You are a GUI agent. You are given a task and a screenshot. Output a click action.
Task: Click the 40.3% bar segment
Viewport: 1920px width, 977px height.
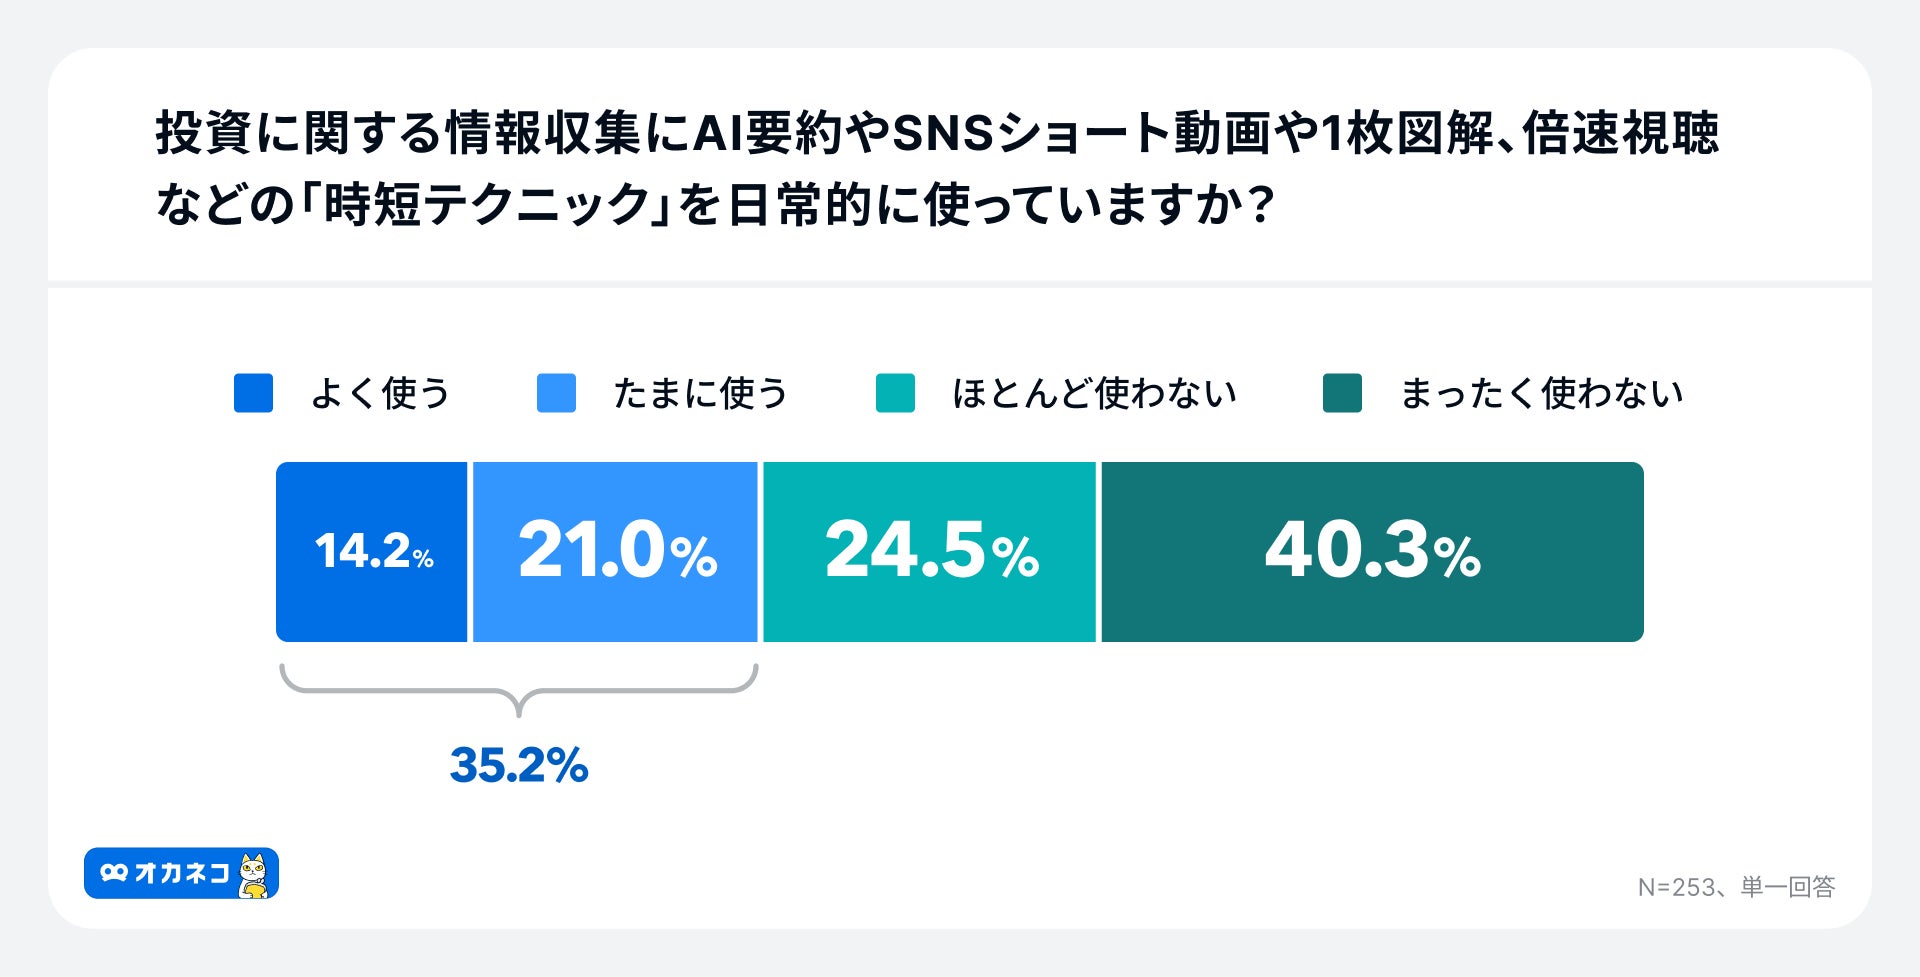pos(1372,551)
